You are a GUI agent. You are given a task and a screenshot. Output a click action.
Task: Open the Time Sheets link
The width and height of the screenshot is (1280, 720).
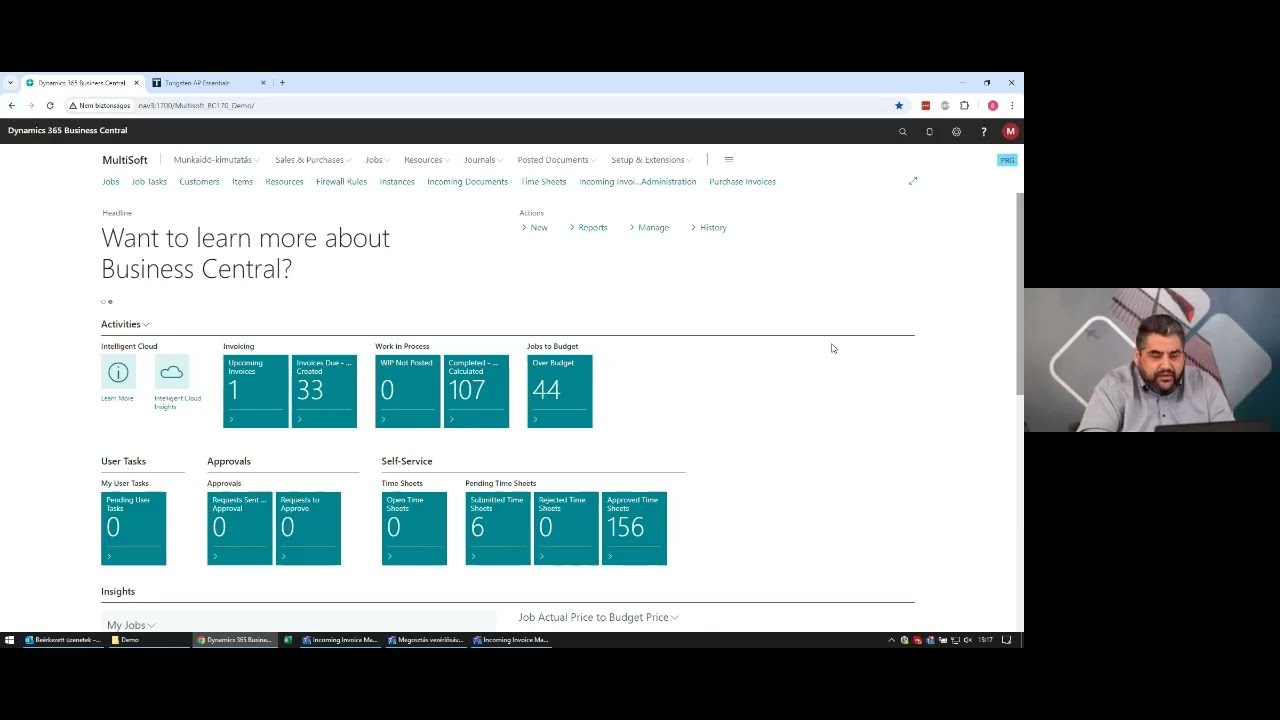[x=543, y=182]
